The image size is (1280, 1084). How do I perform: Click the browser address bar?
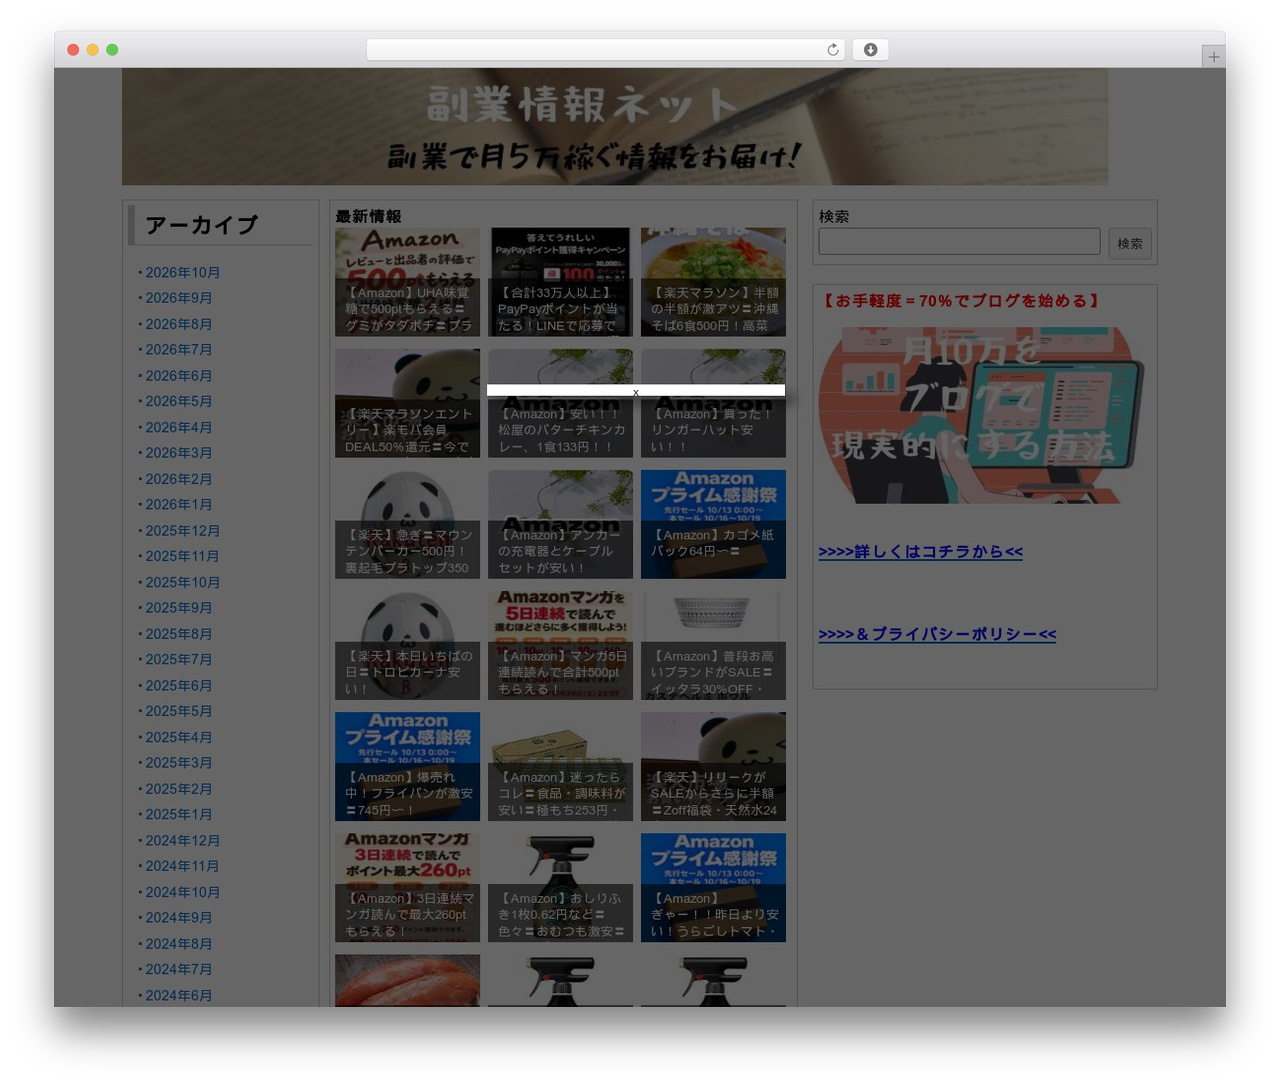pos(606,50)
